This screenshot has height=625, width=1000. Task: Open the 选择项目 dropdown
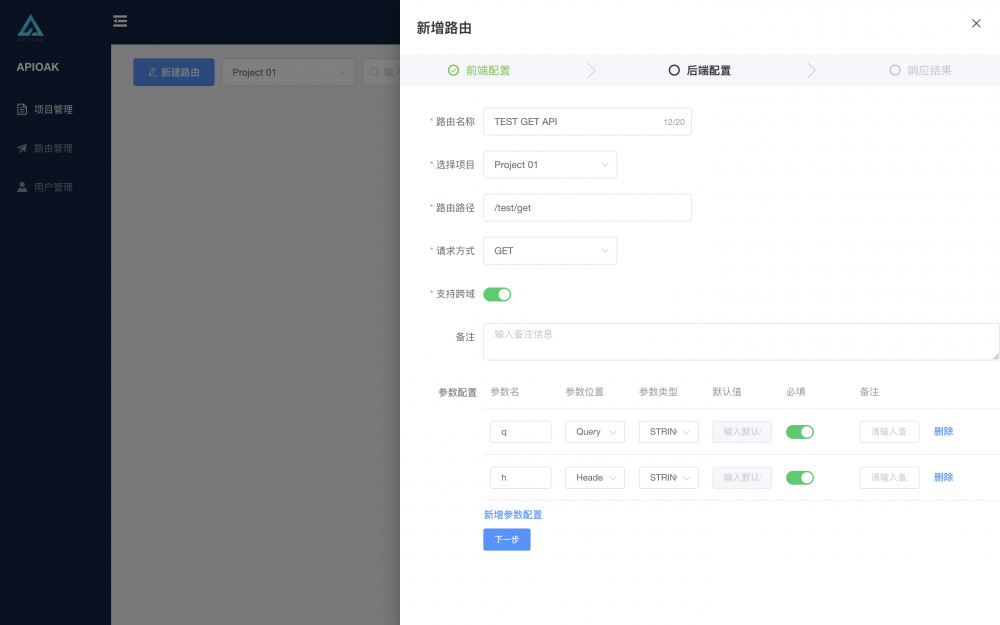pos(550,164)
